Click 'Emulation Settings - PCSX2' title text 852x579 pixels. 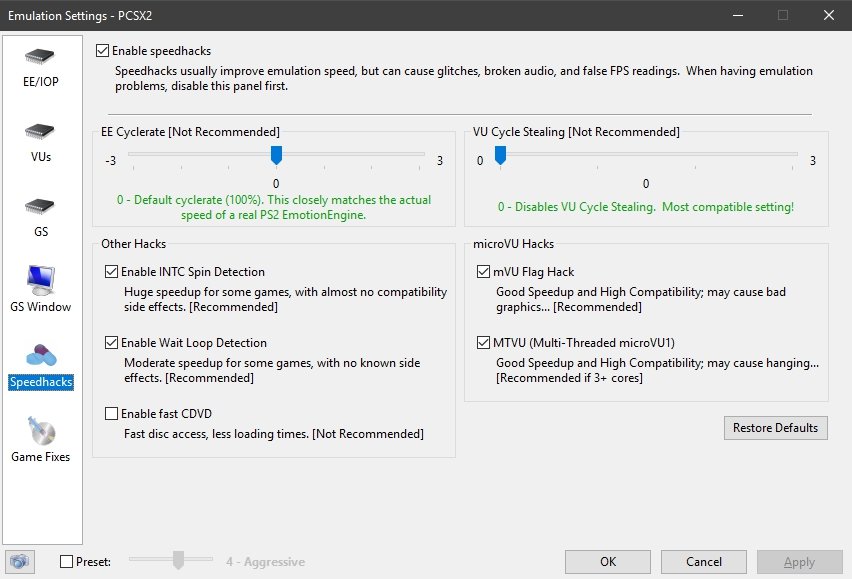click(80, 16)
